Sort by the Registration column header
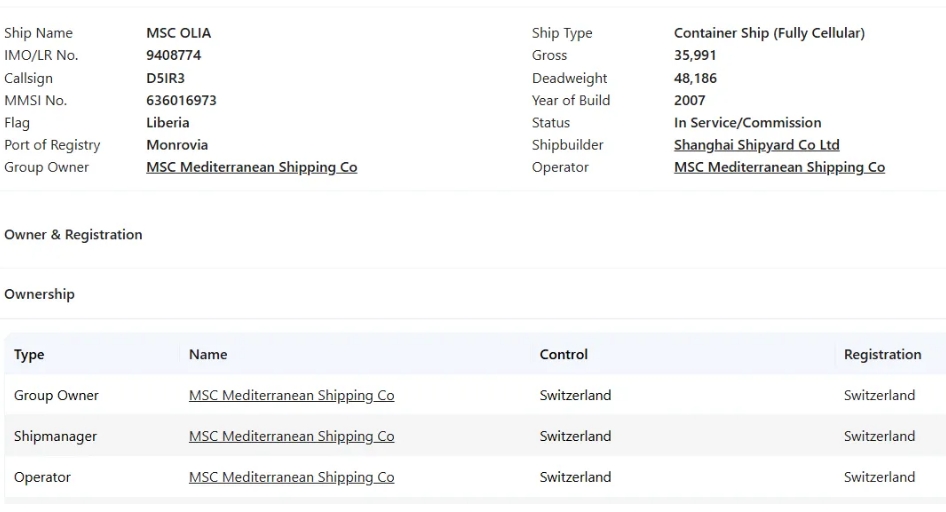 coord(882,355)
